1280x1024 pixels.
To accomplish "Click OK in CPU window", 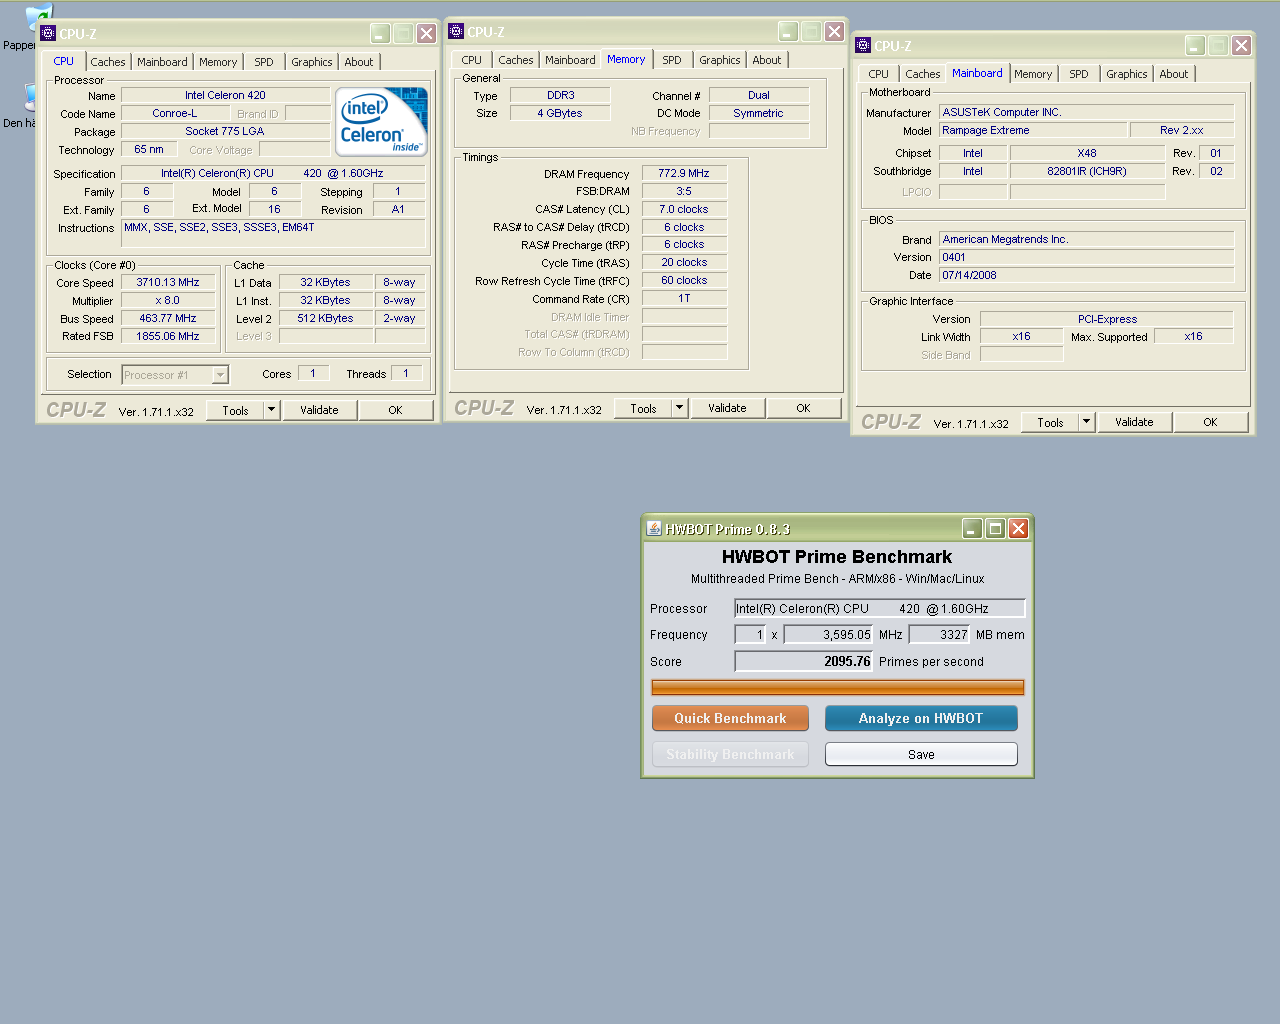I will pyautogui.click(x=395, y=410).
